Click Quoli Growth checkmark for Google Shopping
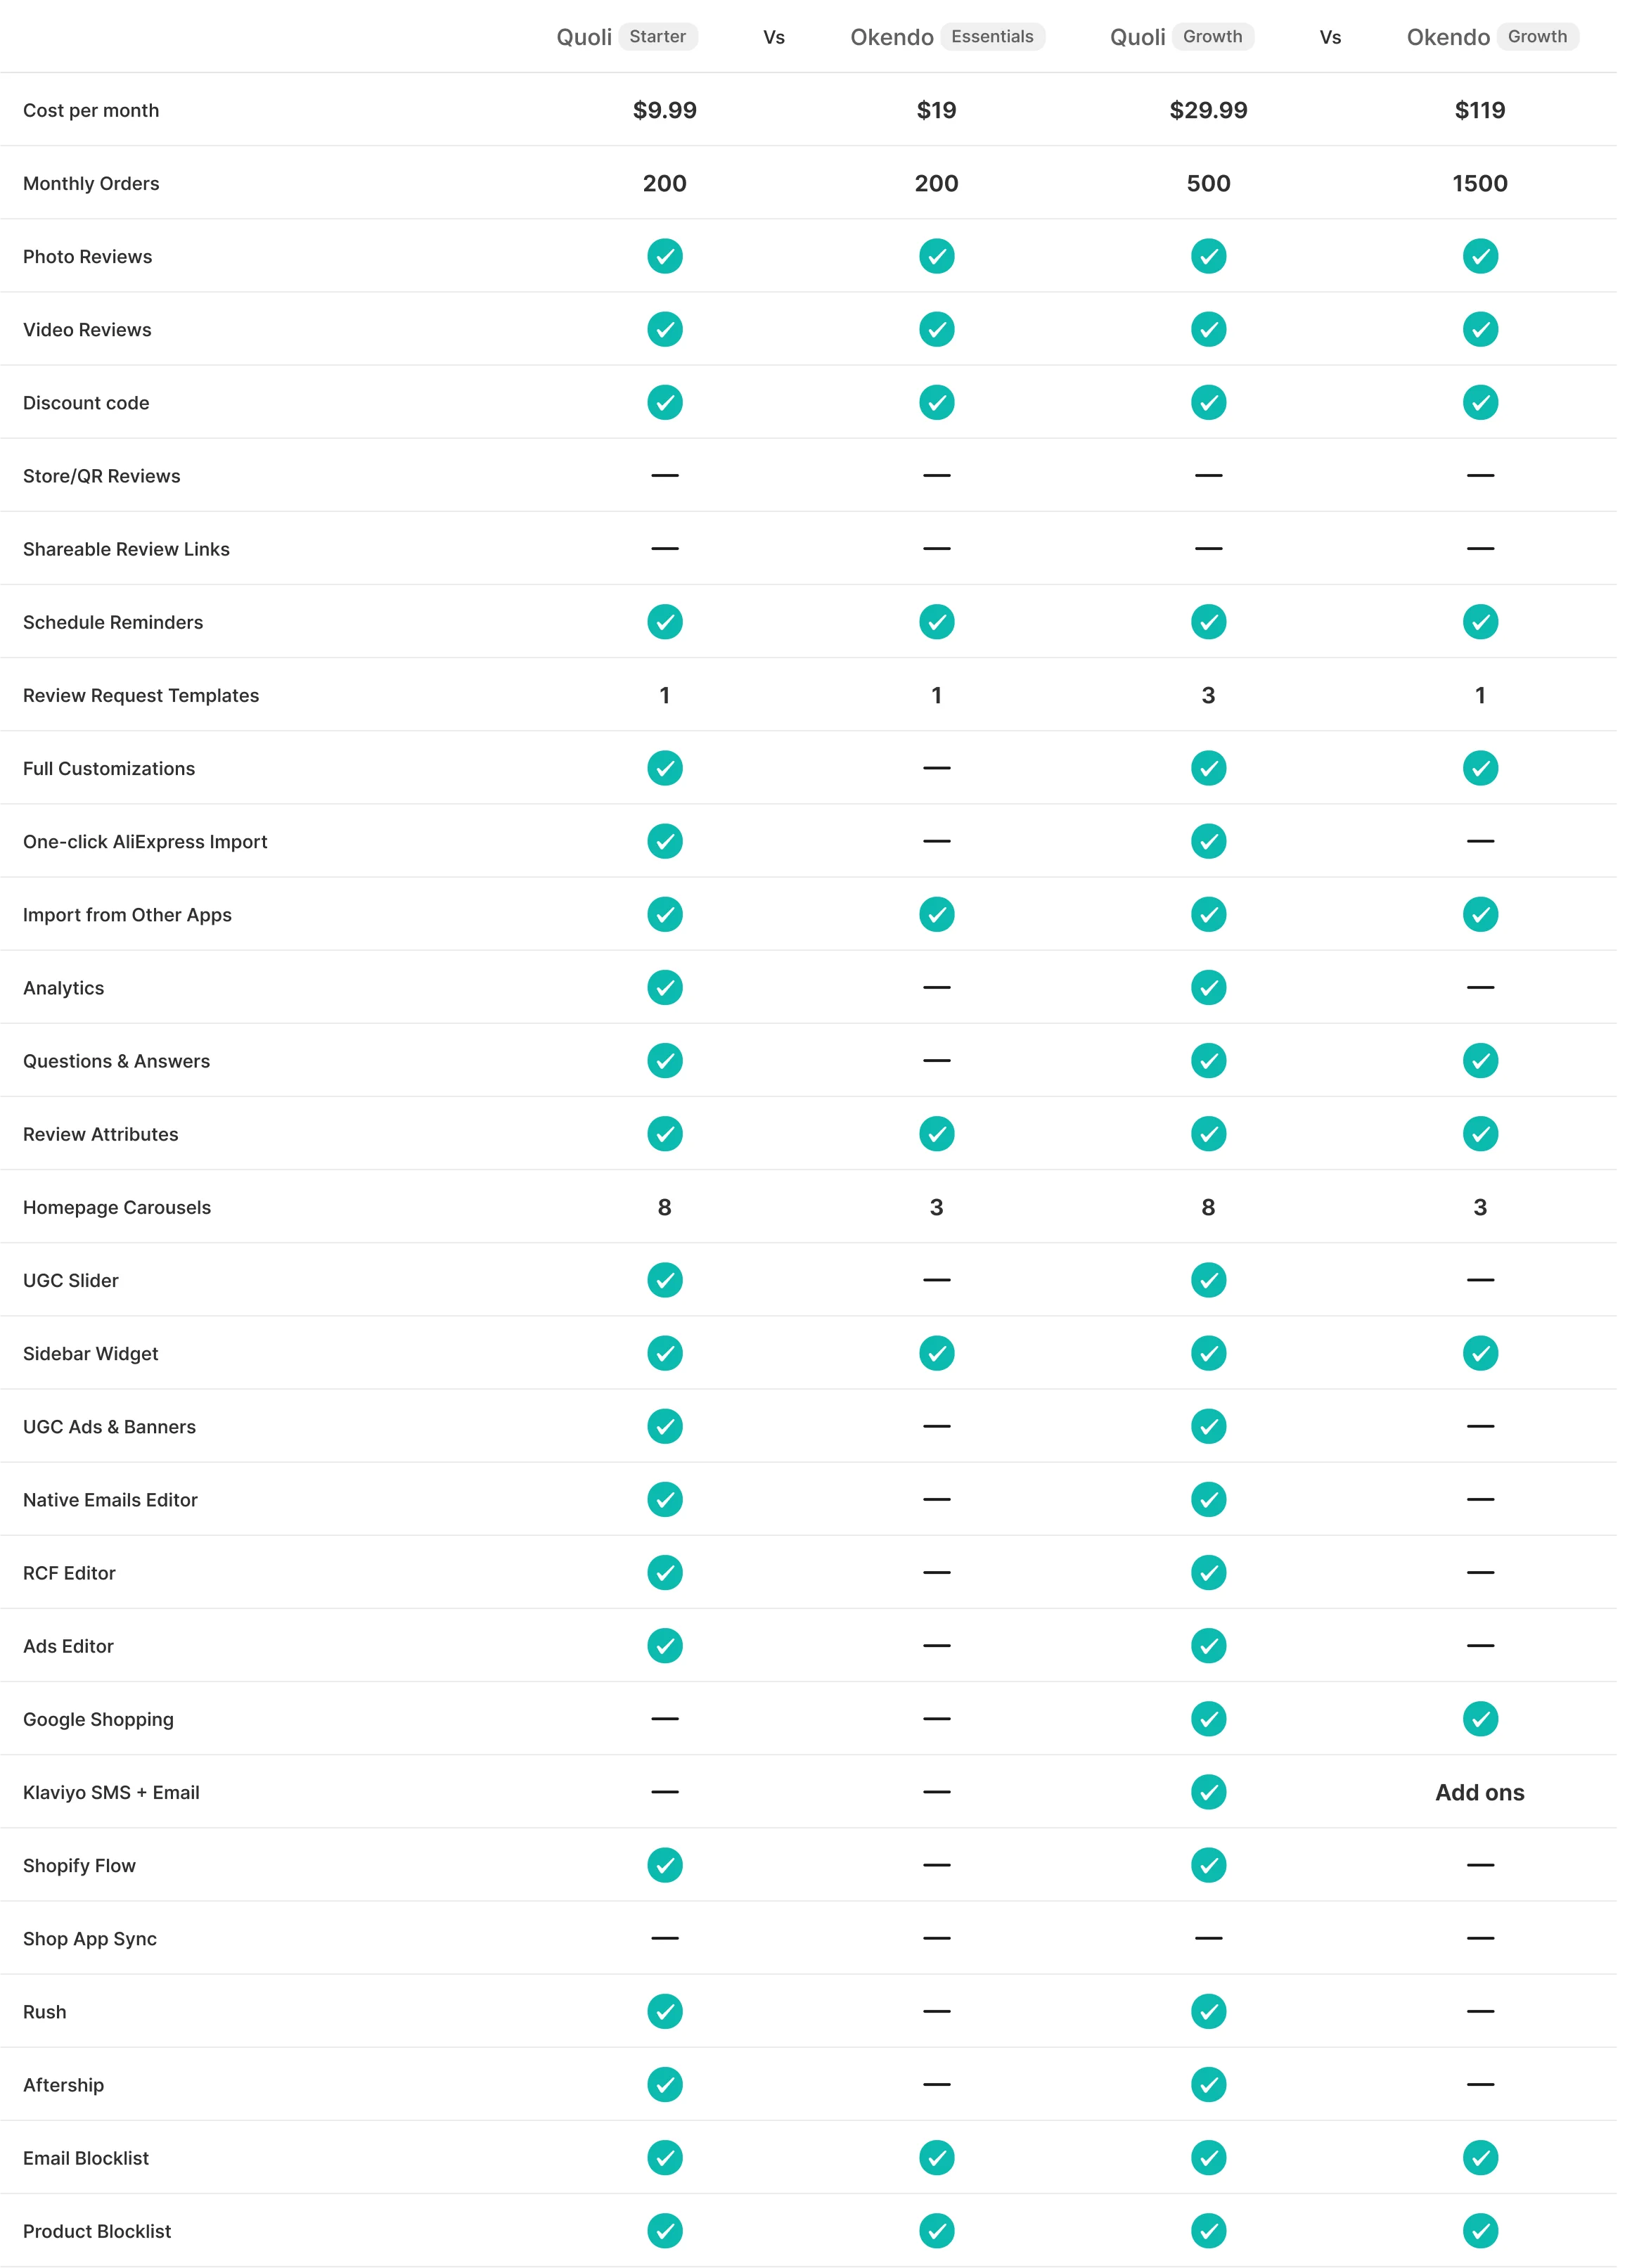Viewport: 1632px width, 2268px height. [x=1208, y=1719]
